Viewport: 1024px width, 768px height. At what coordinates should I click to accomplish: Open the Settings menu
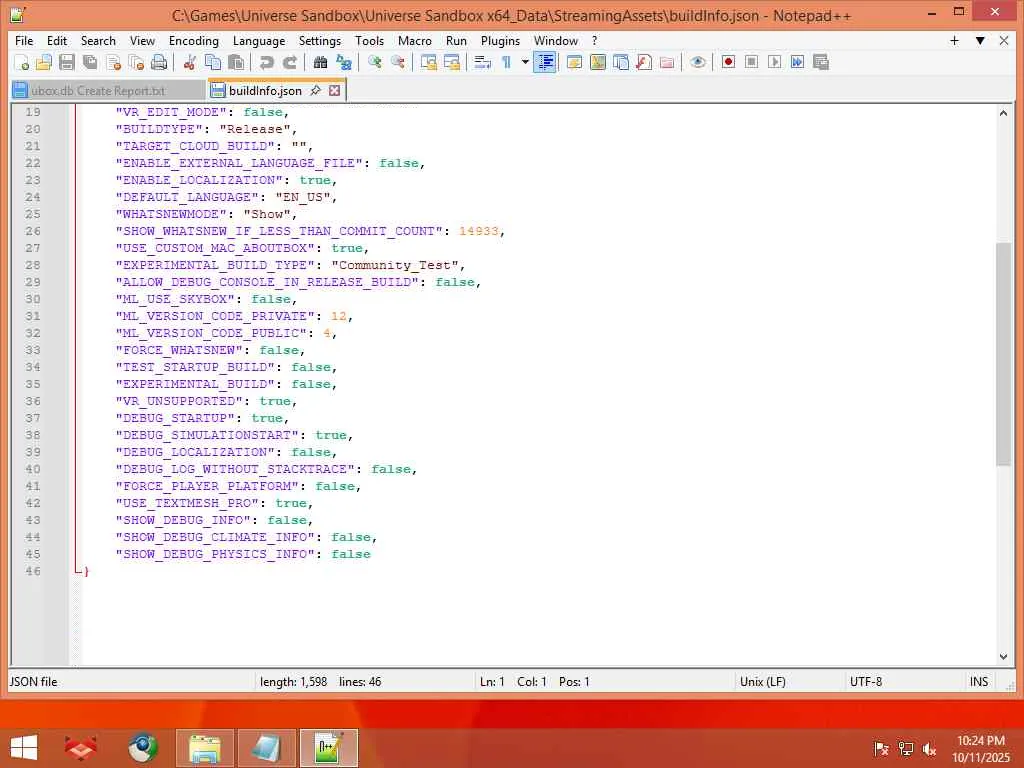point(319,40)
